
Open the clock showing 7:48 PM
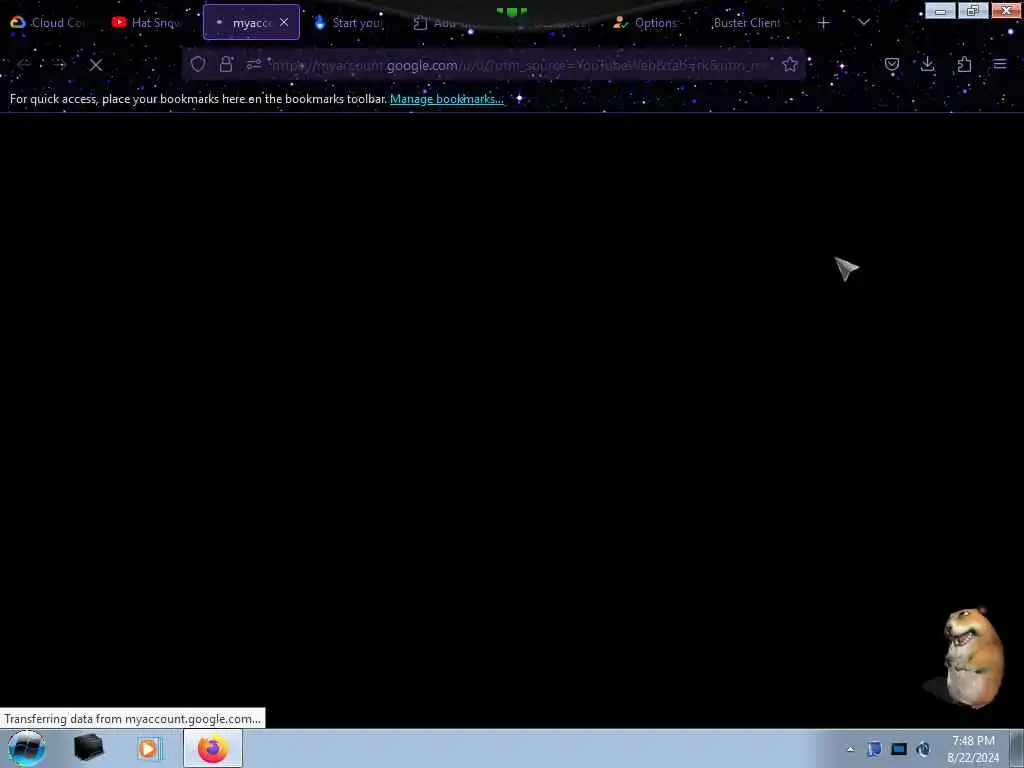coord(973,749)
